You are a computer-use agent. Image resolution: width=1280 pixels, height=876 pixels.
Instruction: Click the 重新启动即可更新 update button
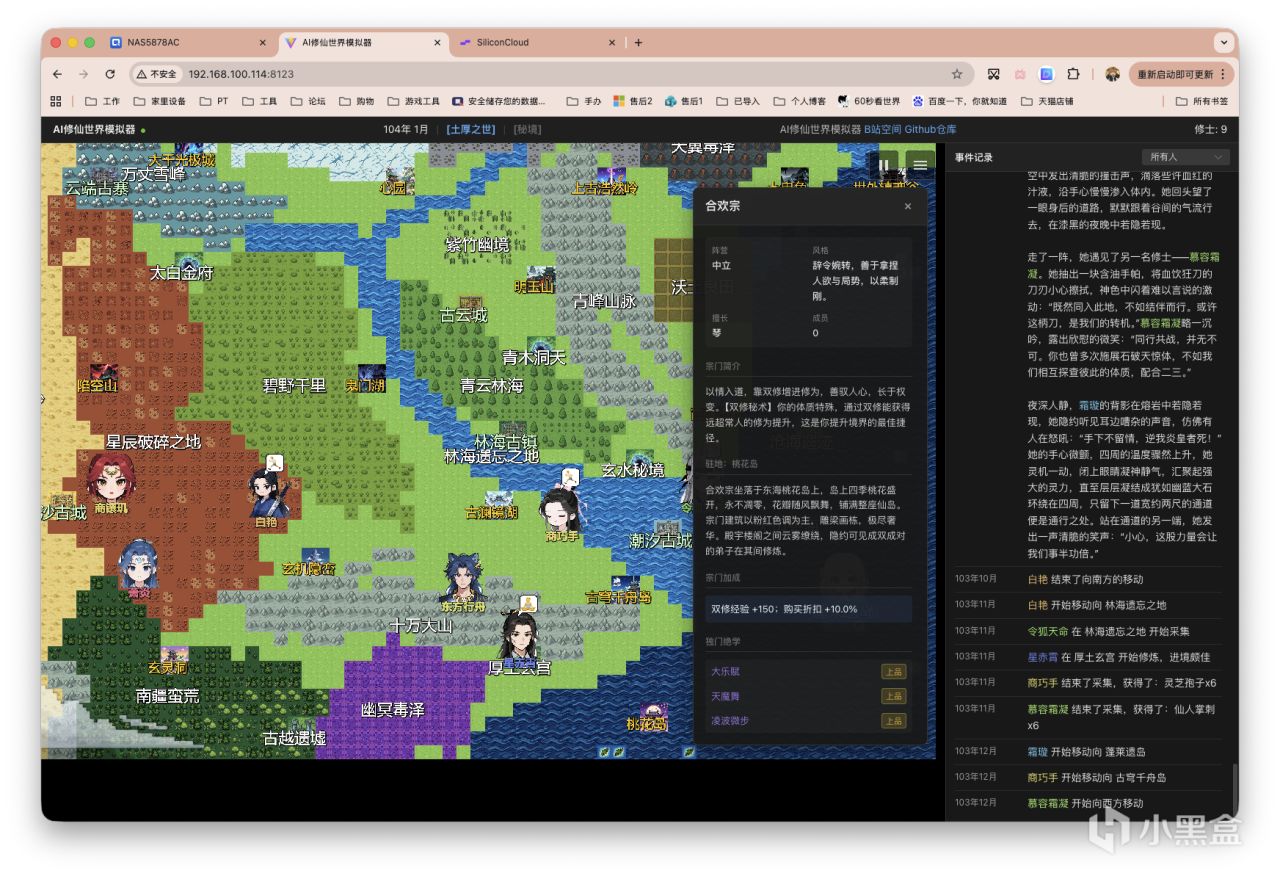tap(1181, 74)
